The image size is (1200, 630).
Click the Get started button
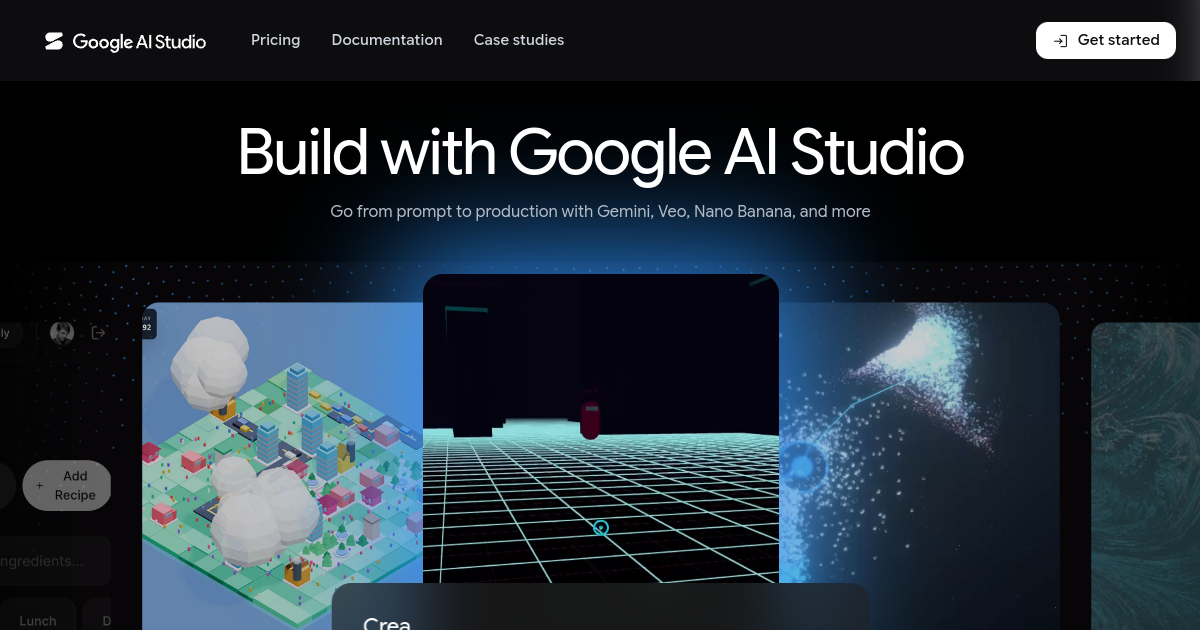pos(1106,40)
